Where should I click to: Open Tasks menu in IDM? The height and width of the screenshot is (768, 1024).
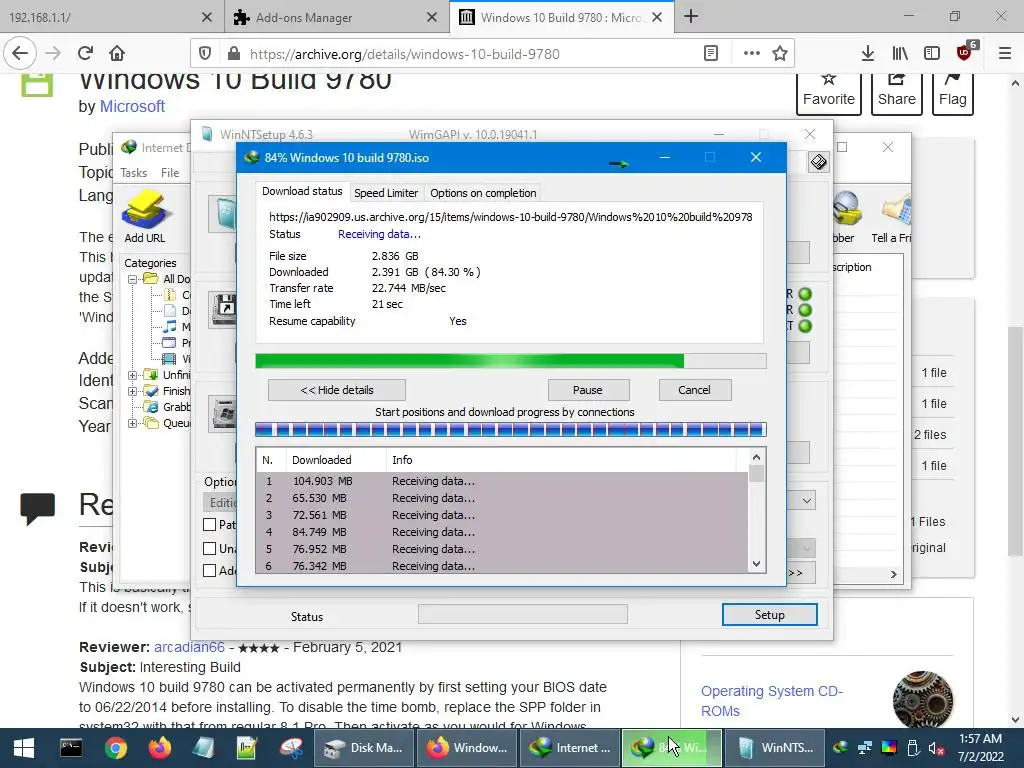pos(134,172)
